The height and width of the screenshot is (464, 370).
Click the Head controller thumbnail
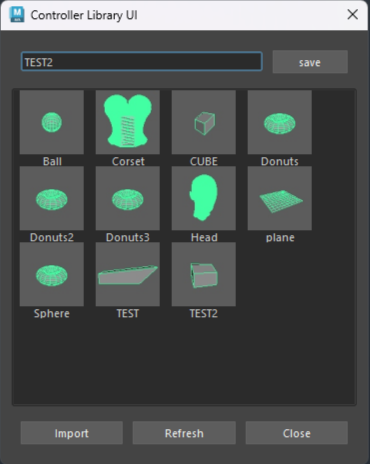(x=204, y=198)
